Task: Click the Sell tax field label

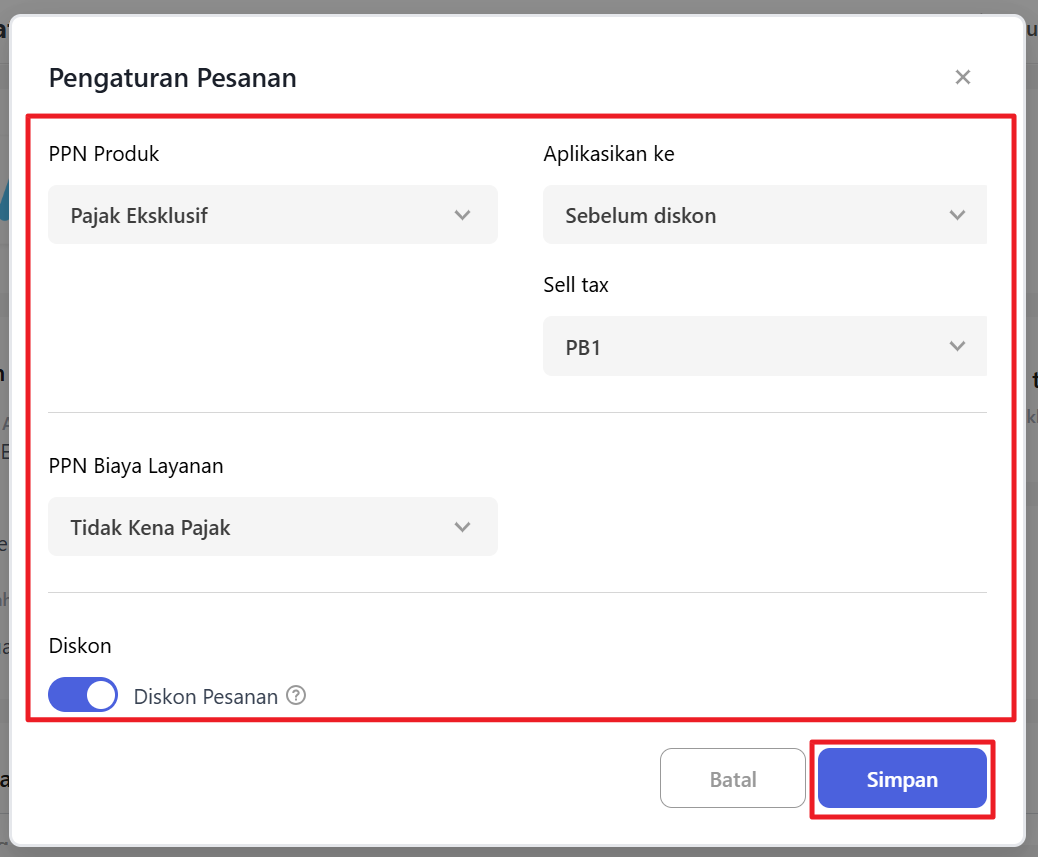Action: 576,285
